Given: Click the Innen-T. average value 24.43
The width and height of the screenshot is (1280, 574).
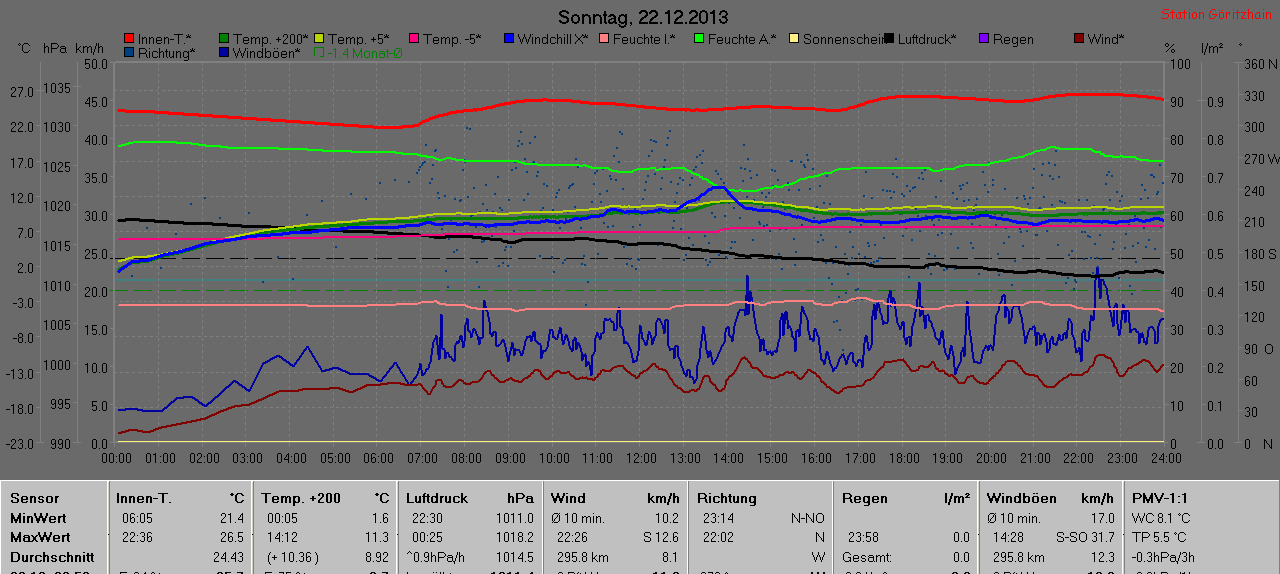Looking at the screenshot, I should (x=229, y=557).
